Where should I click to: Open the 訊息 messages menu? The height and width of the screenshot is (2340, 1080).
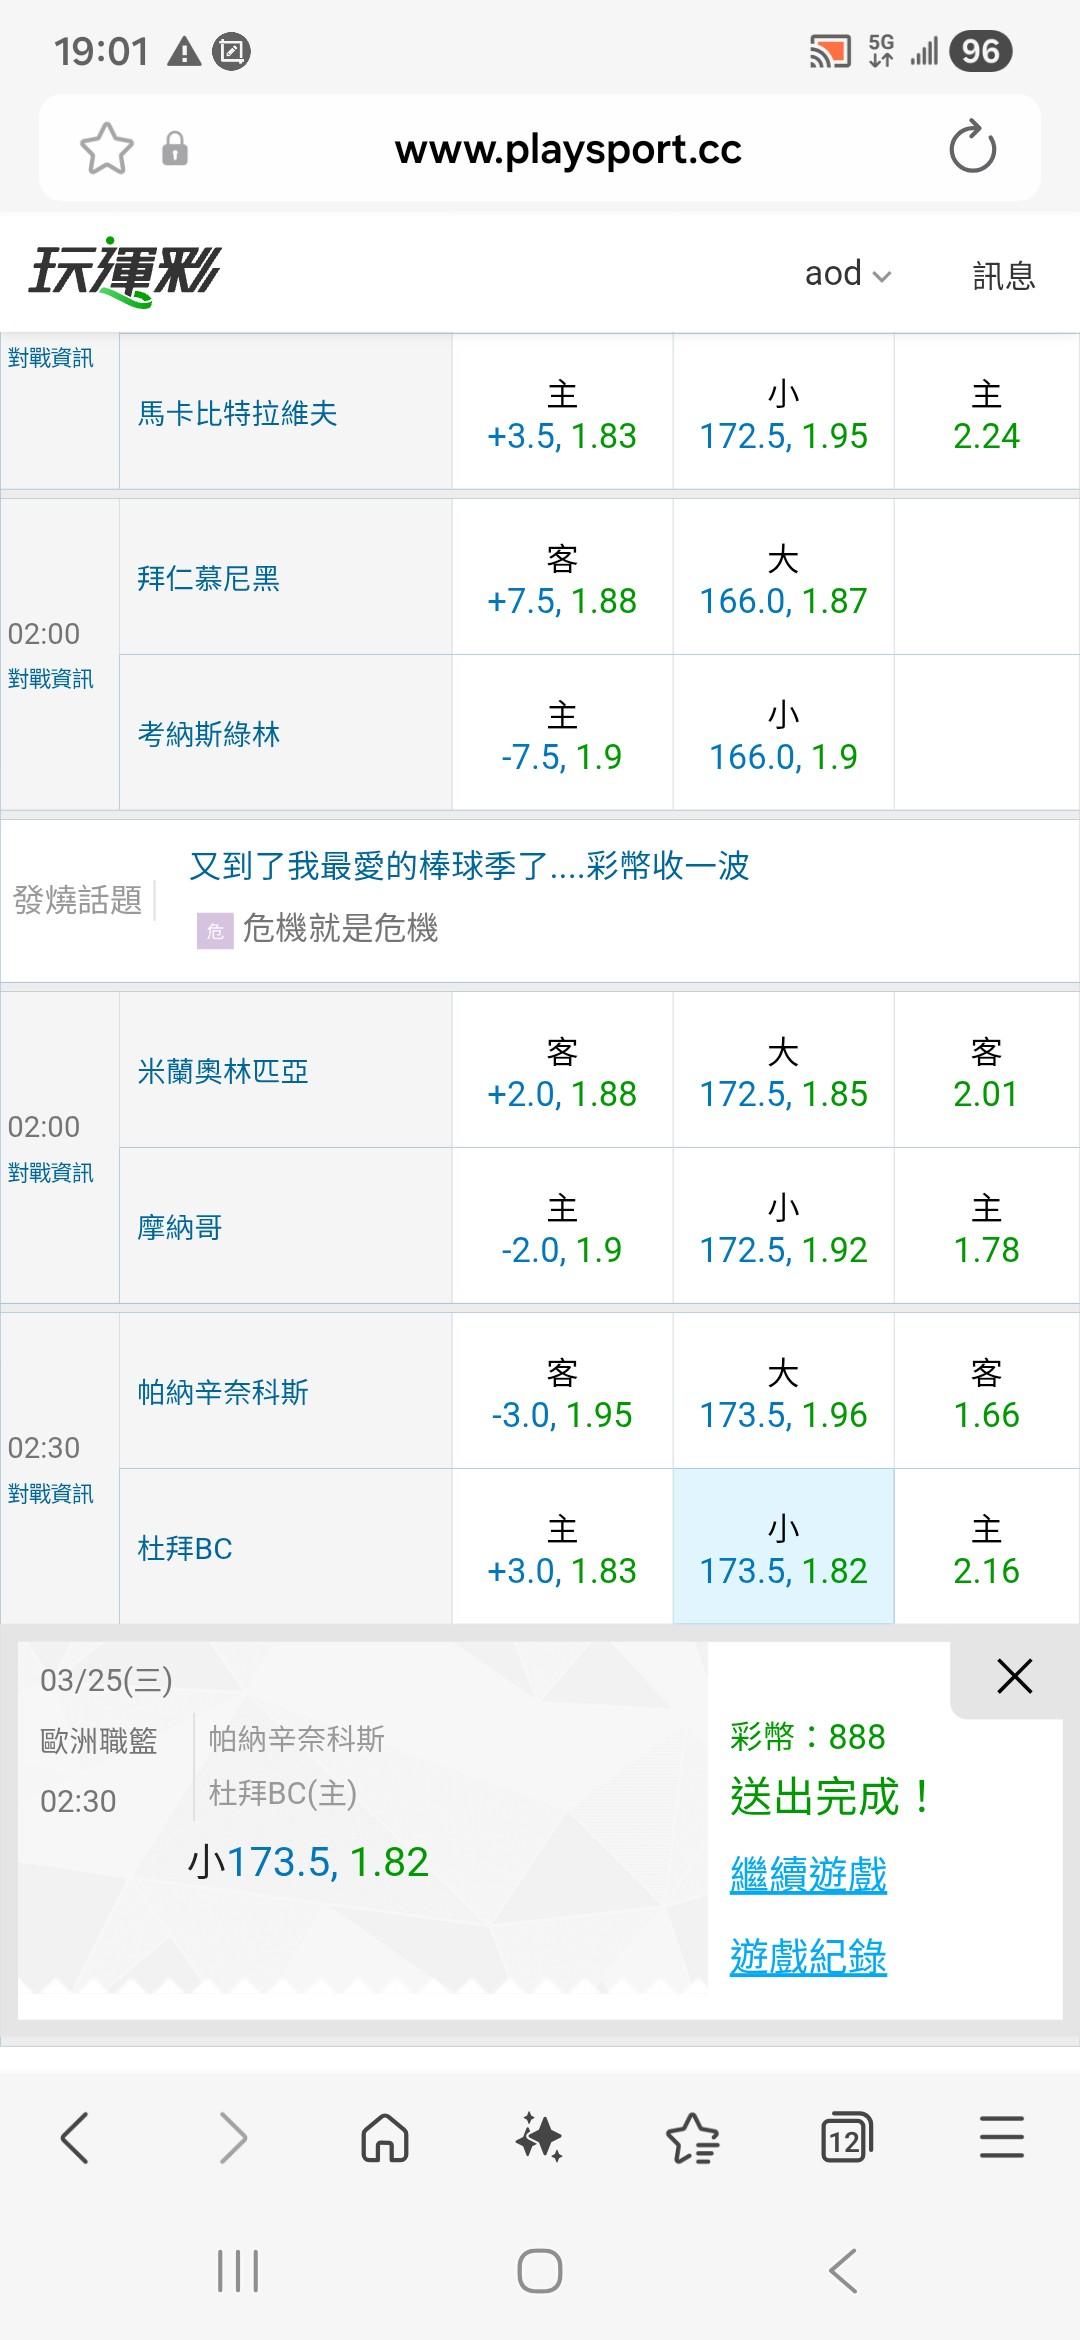click(x=1003, y=275)
